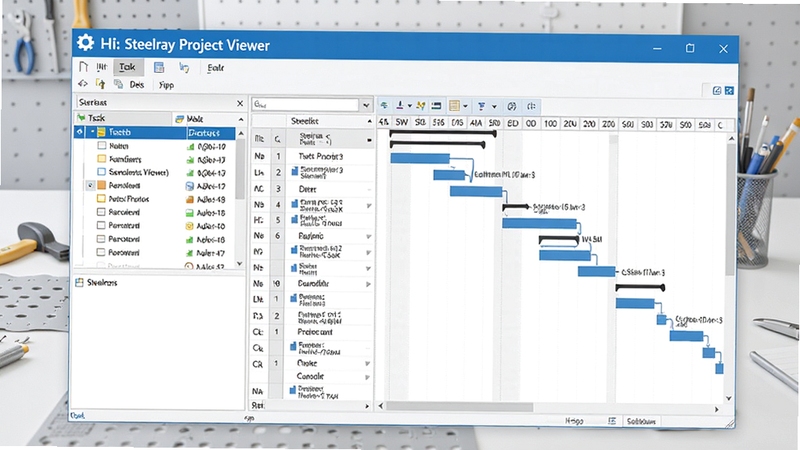Tick the box on the Noten tree row
Image resolution: width=800 pixels, height=450 pixels.
(101, 145)
